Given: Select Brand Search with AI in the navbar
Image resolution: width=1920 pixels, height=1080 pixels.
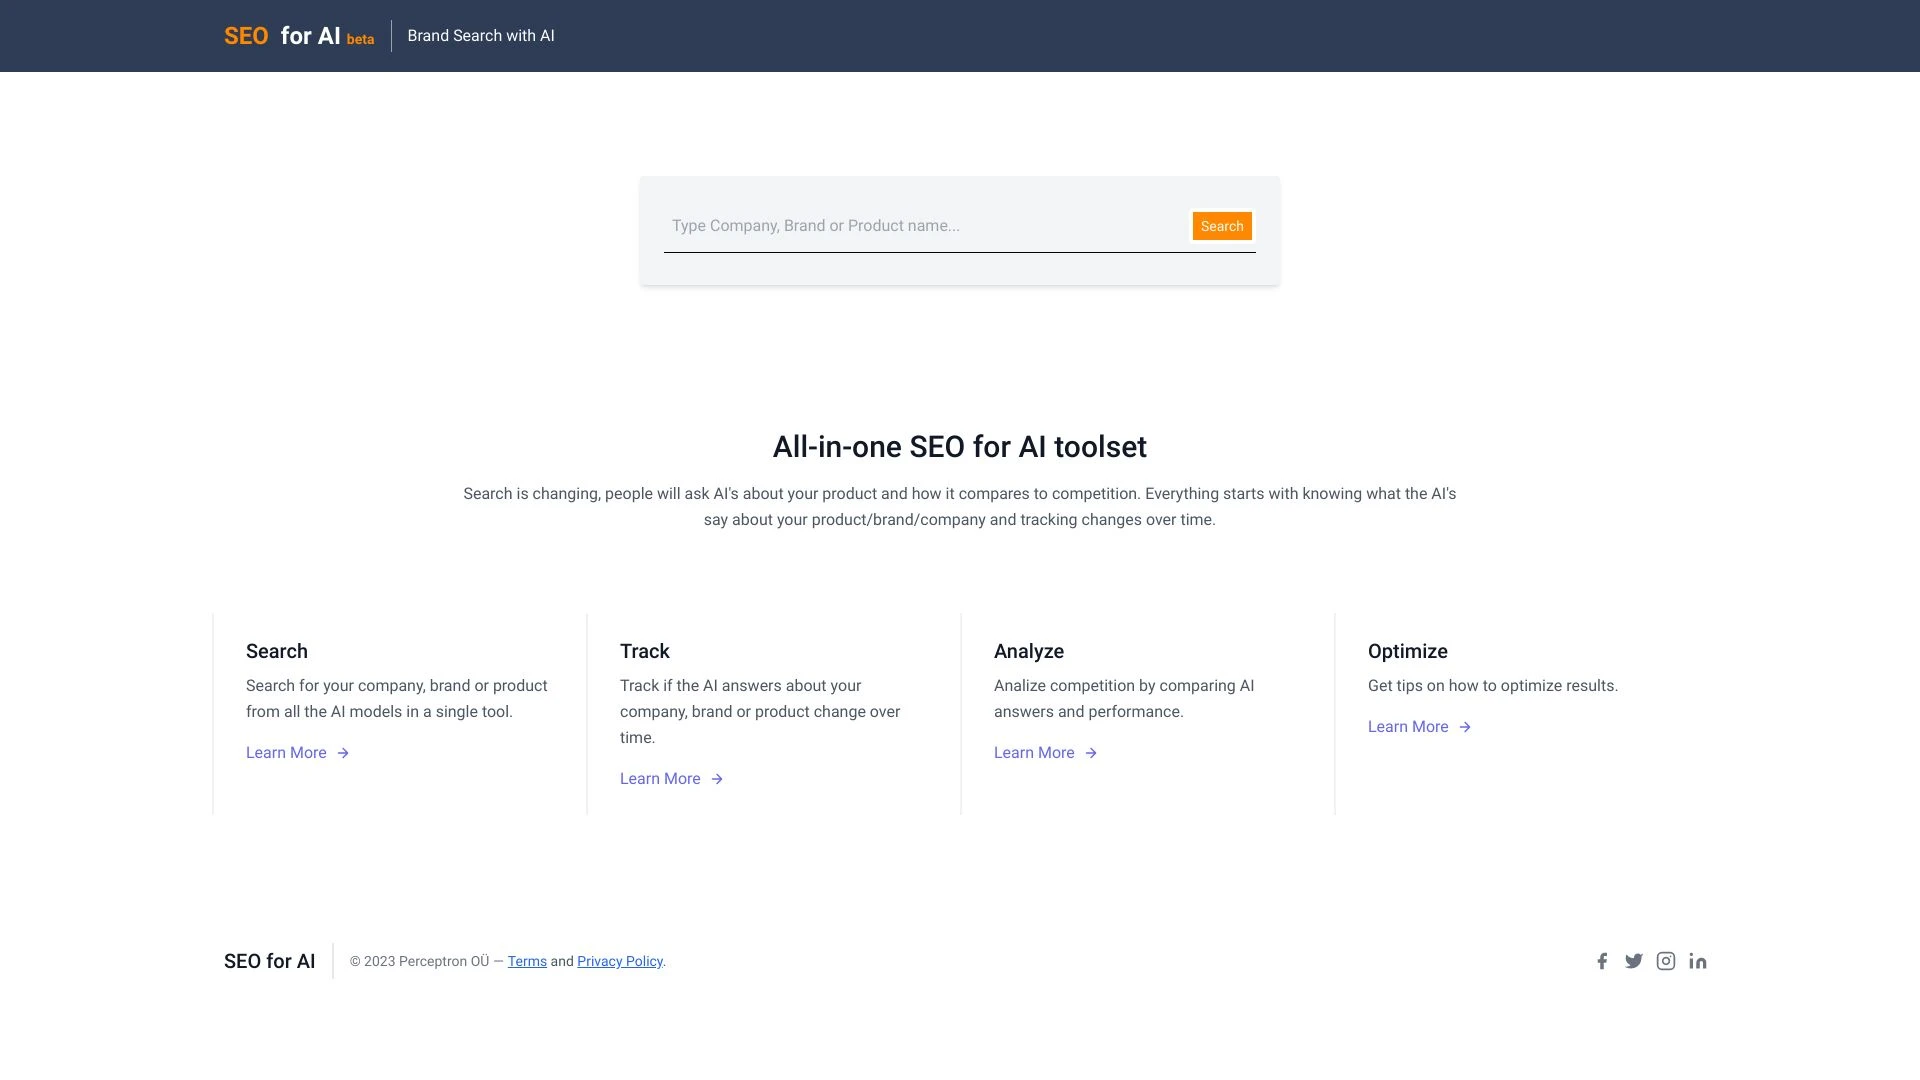Looking at the screenshot, I should [481, 36].
